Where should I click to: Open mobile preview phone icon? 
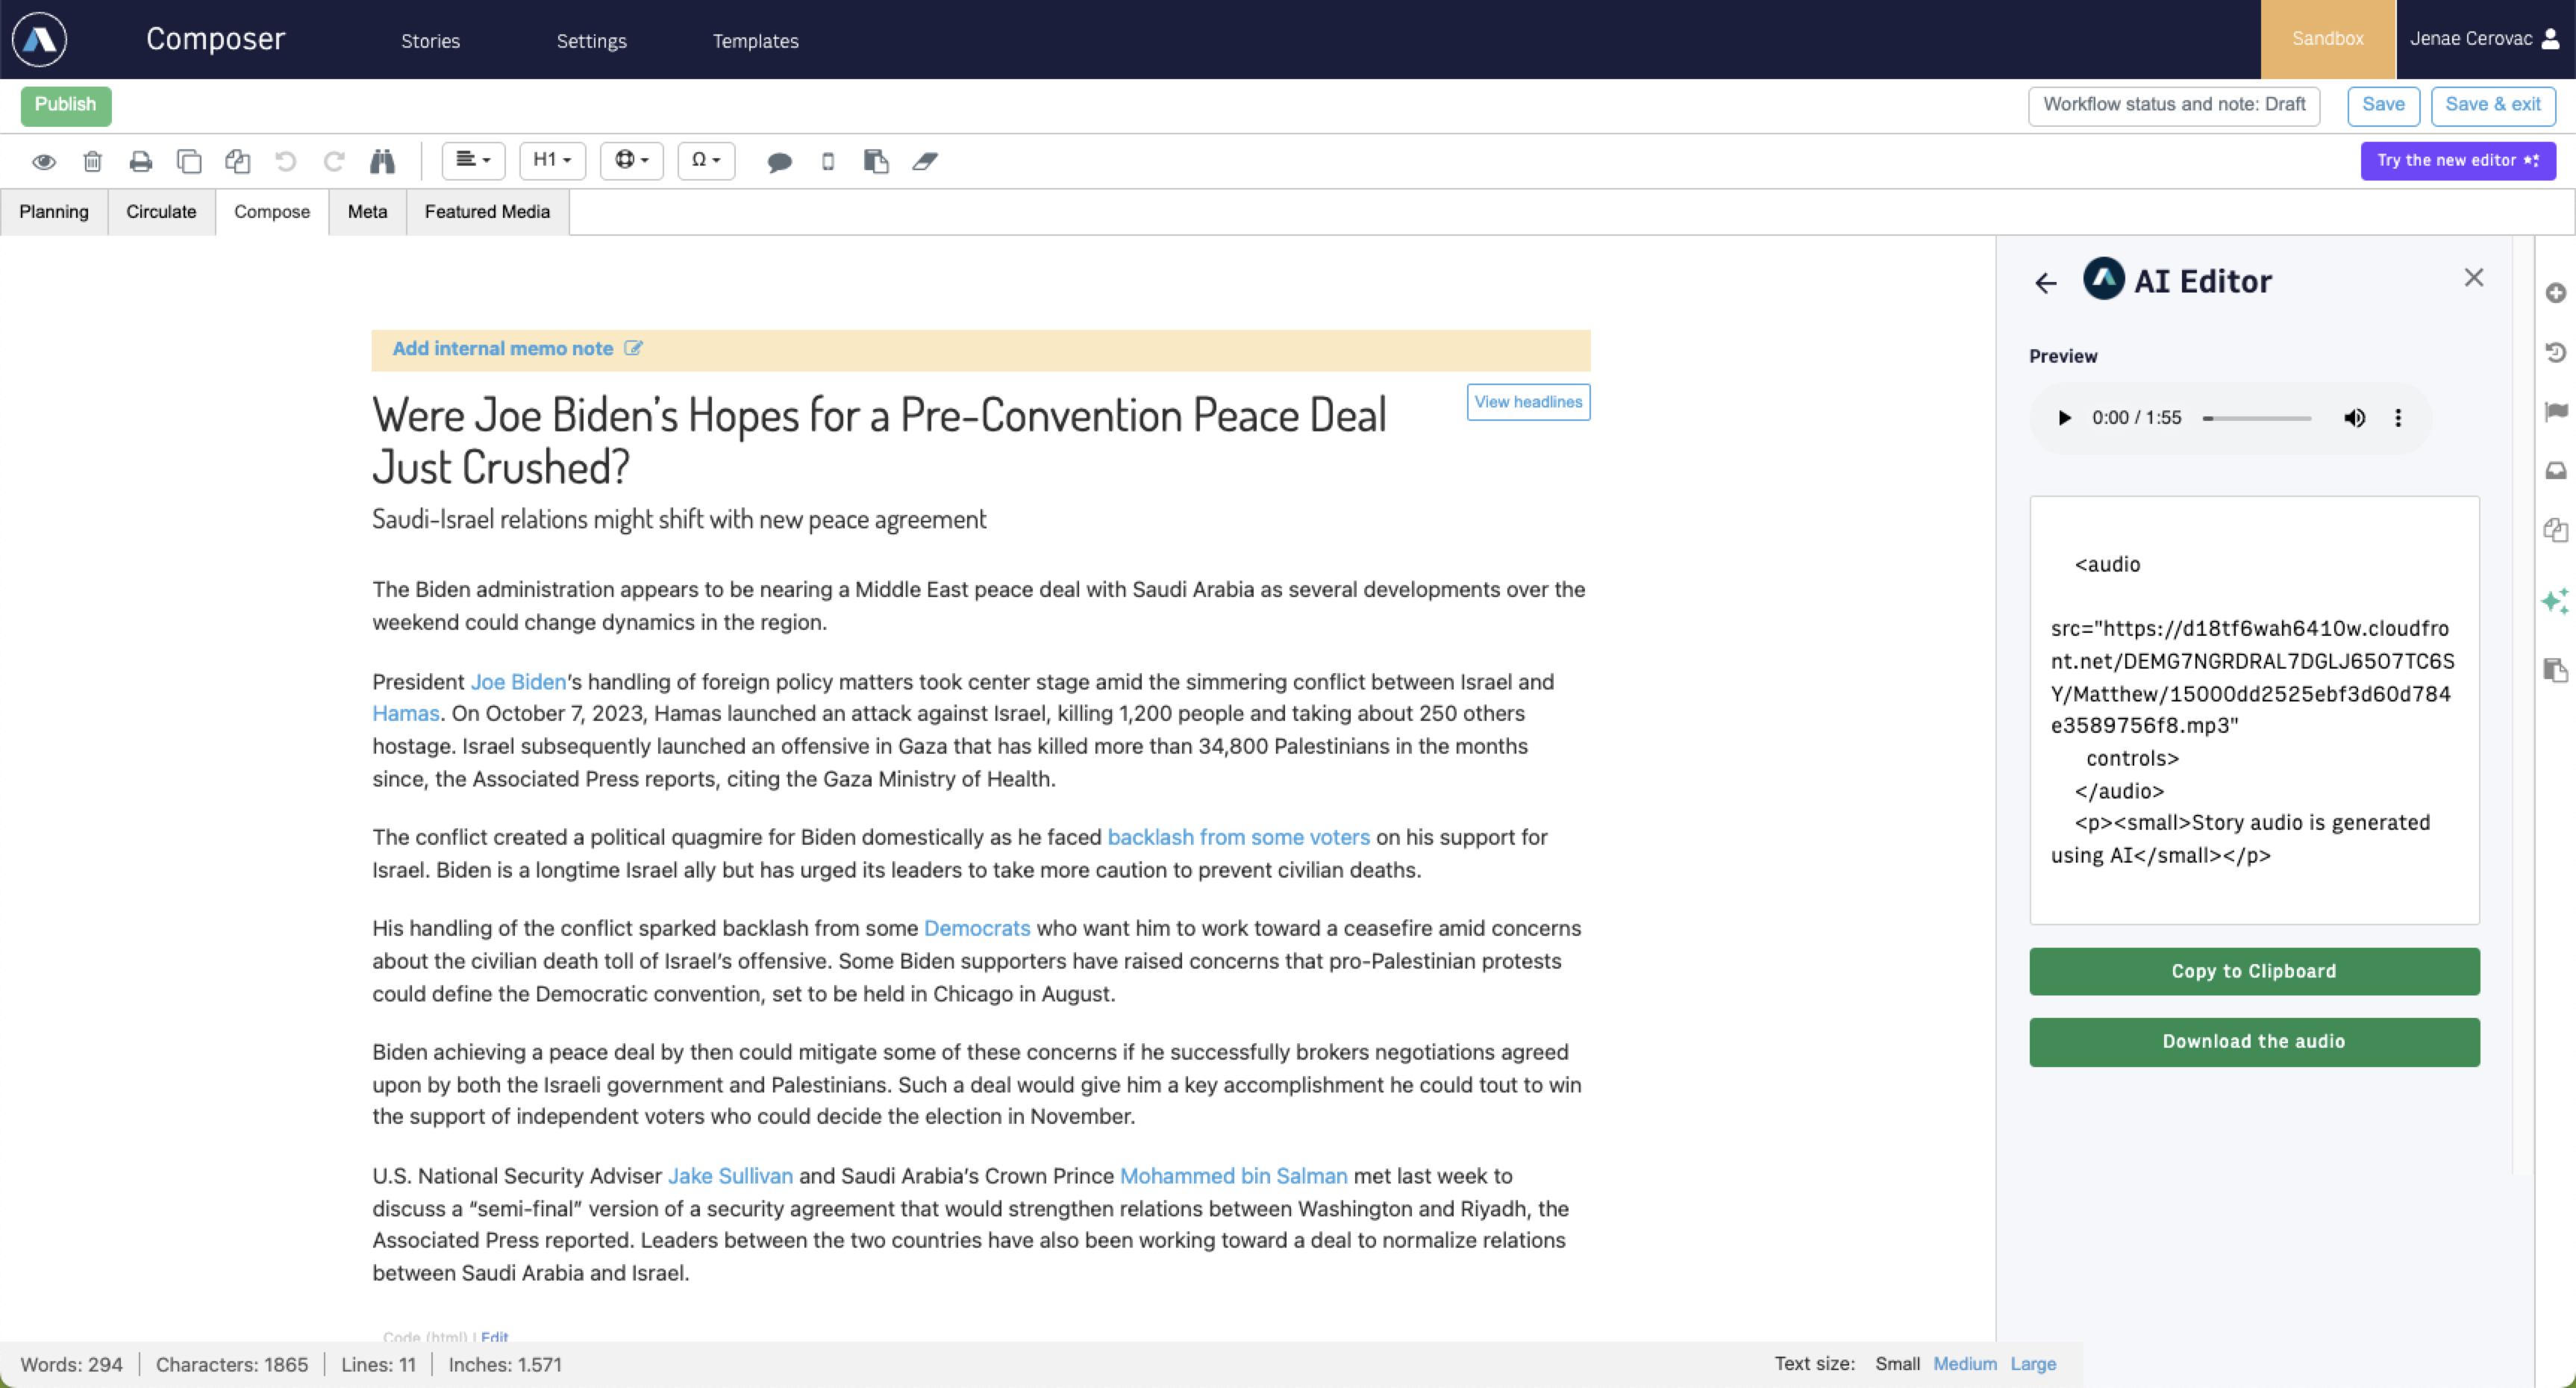[828, 161]
